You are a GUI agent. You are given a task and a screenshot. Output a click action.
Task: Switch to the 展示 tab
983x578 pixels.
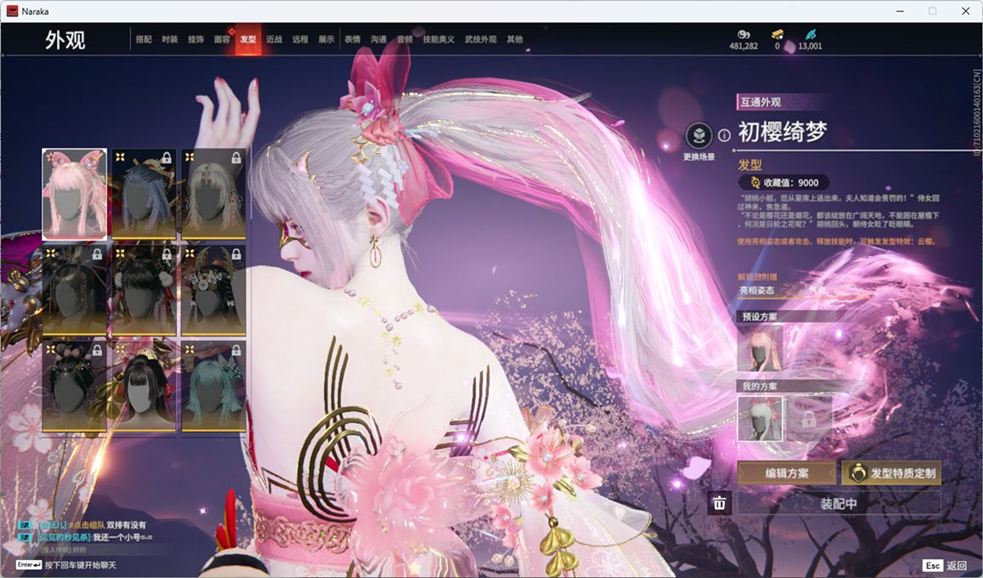point(326,39)
